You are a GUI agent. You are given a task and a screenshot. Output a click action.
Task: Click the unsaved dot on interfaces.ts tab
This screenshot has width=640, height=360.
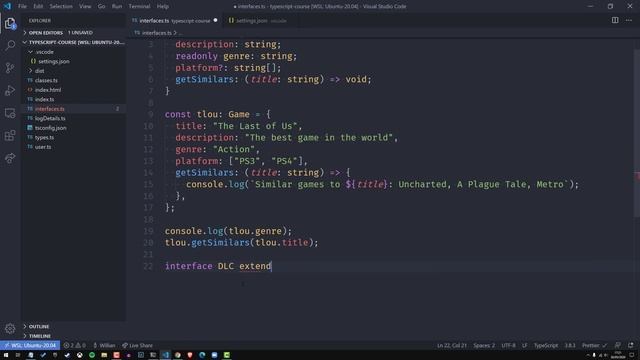[216, 20]
